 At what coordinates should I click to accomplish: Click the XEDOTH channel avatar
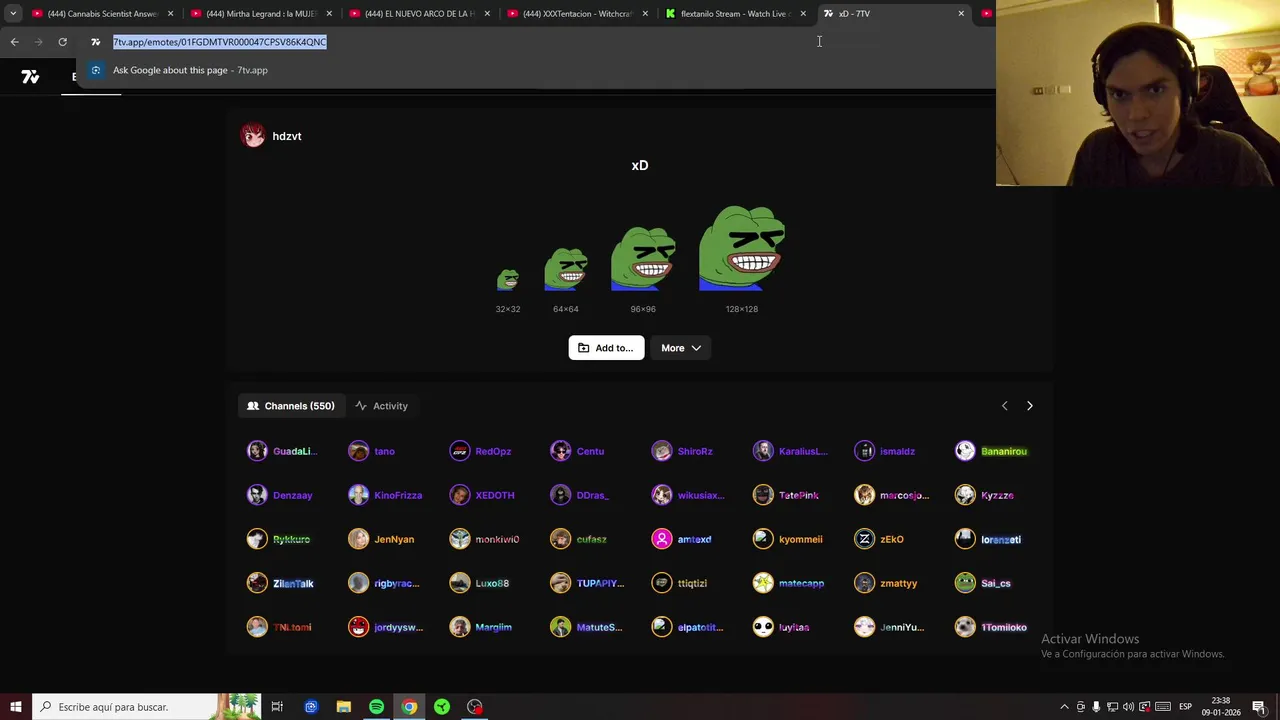tap(460, 495)
